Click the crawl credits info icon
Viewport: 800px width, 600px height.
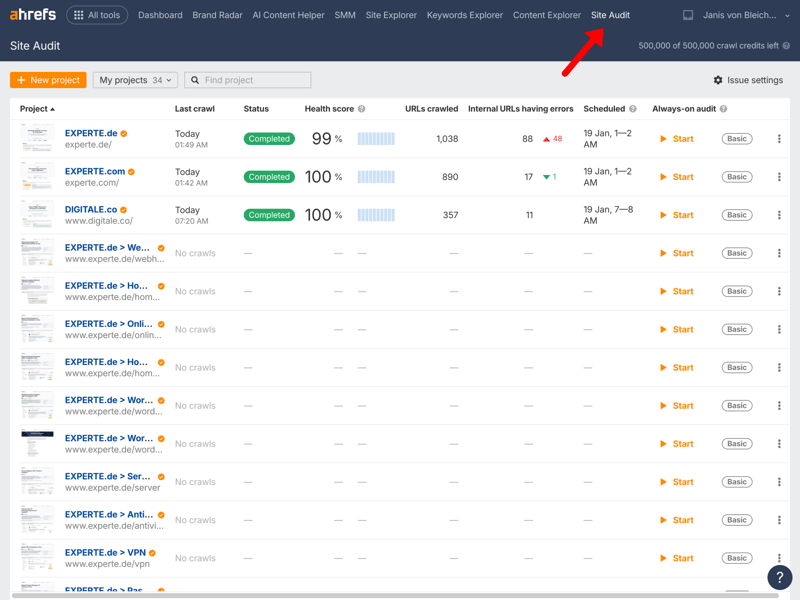[786, 46]
